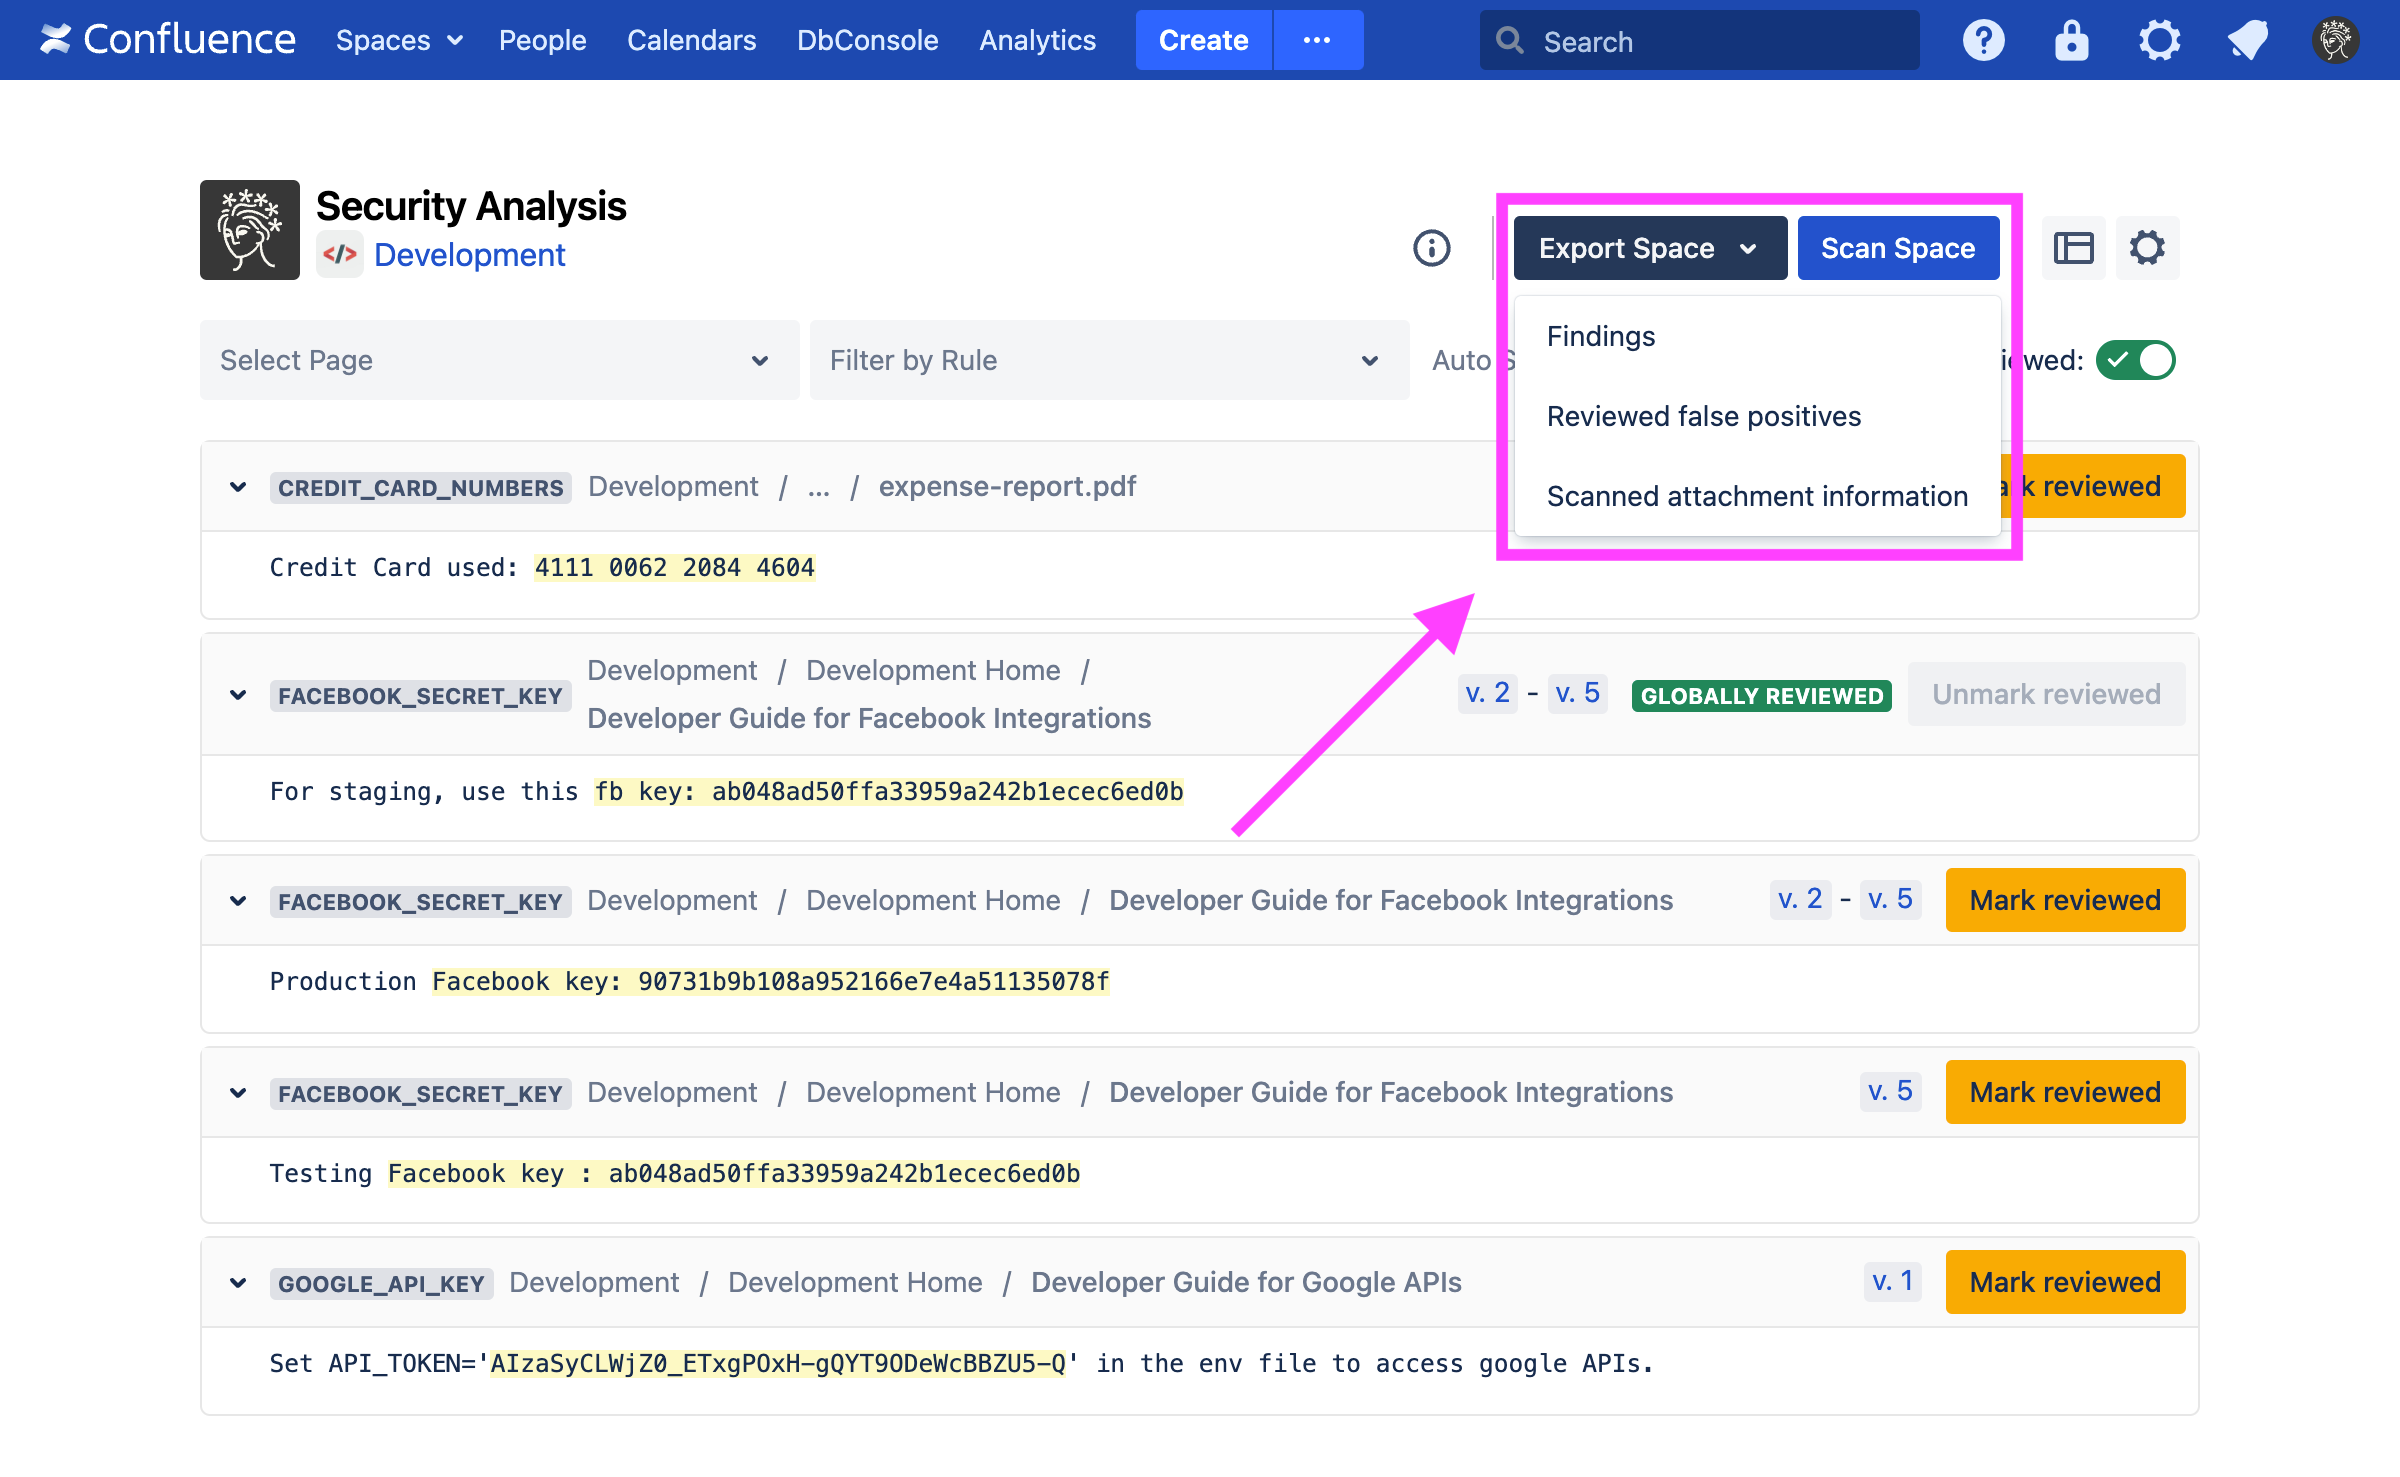Open Security Analysis settings gear
This screenshot has width=2400, height=1477.
[x=2147, y=248]
